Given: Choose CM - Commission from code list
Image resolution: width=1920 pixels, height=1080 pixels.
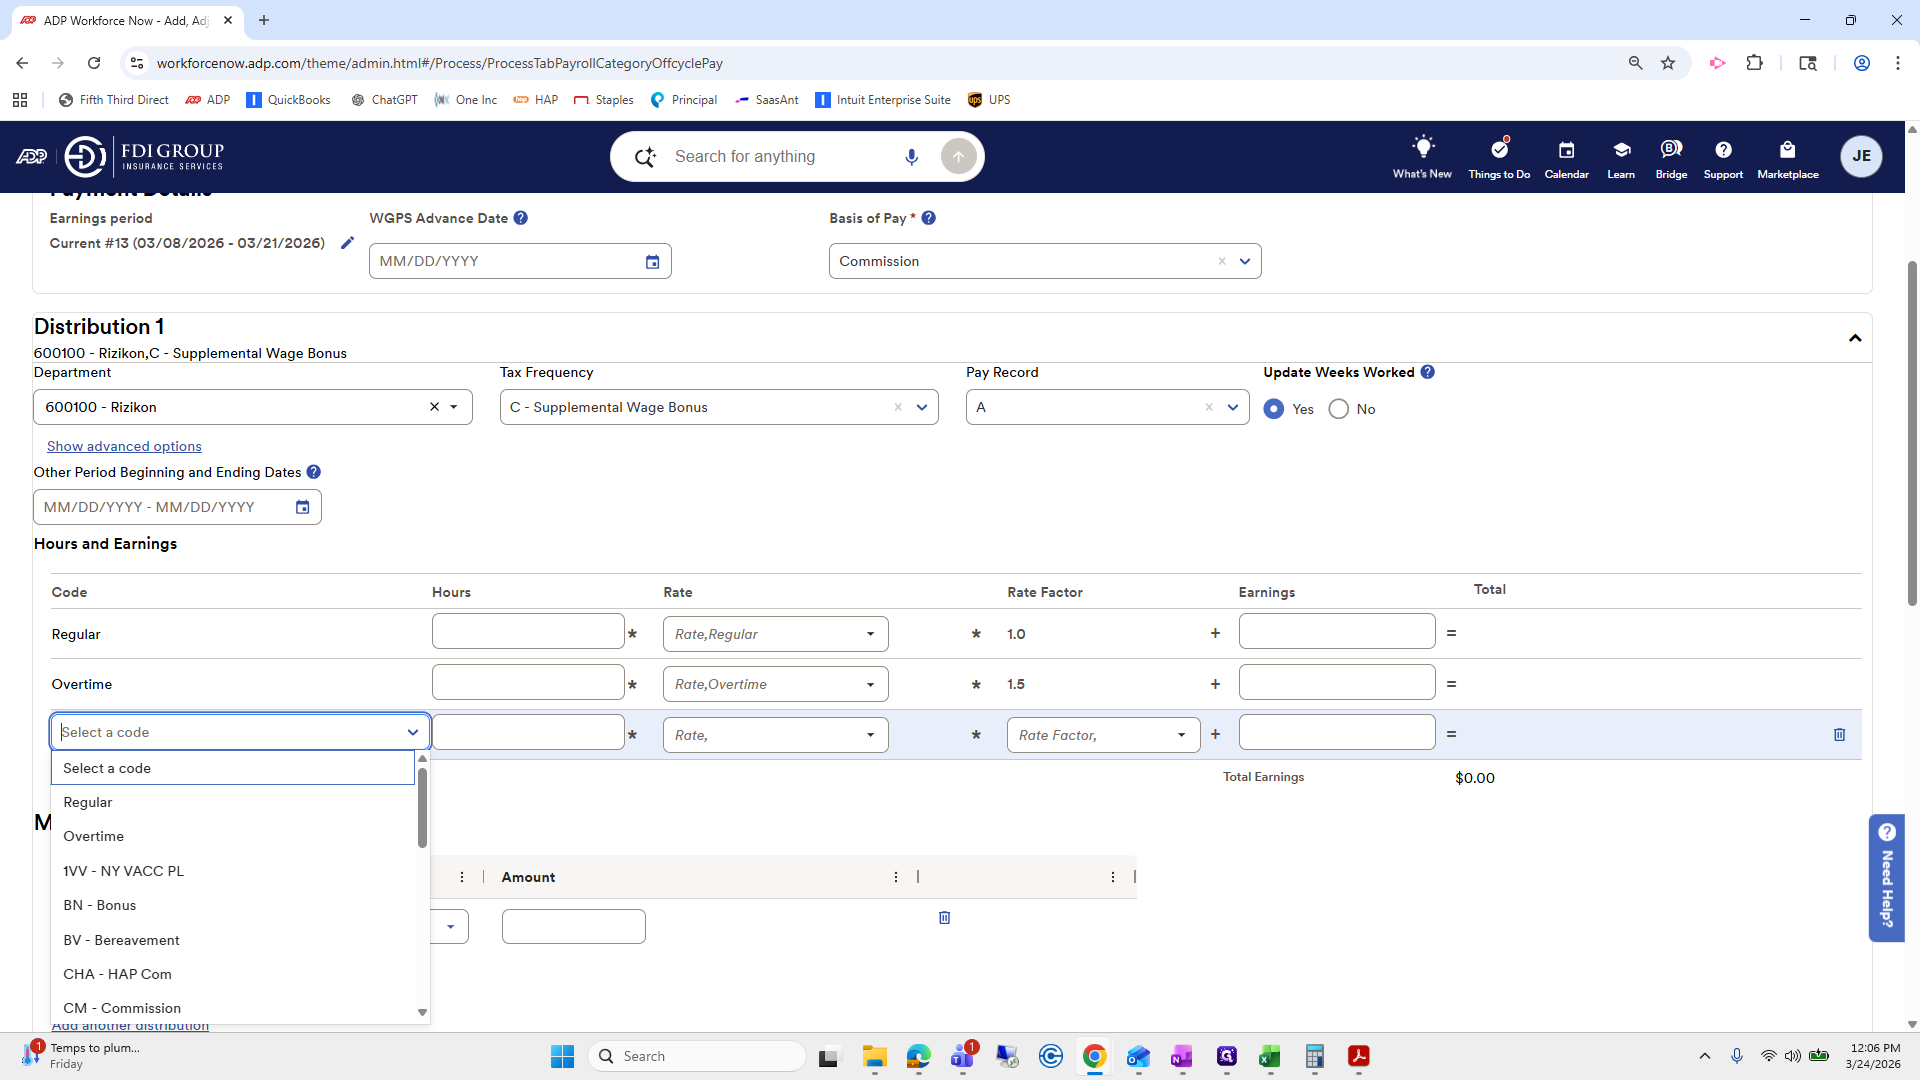Looking at the screenshot, I should point(122,1008).
